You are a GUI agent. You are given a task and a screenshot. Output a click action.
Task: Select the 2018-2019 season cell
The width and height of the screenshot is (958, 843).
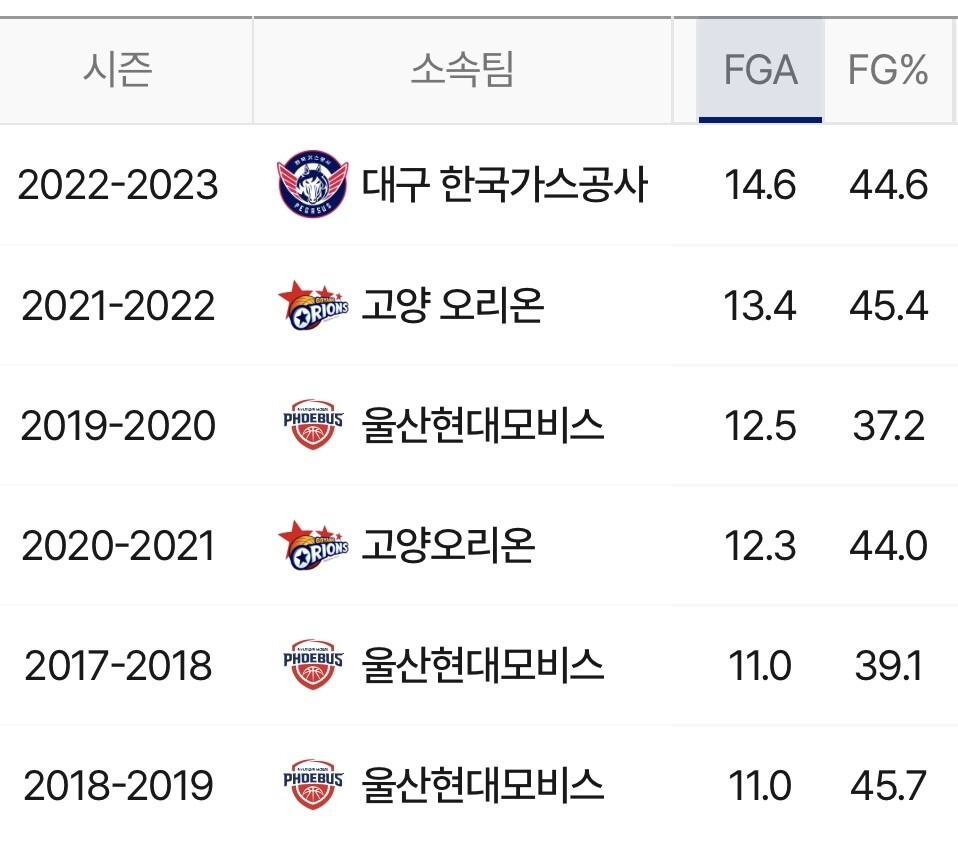pos(118,786)
